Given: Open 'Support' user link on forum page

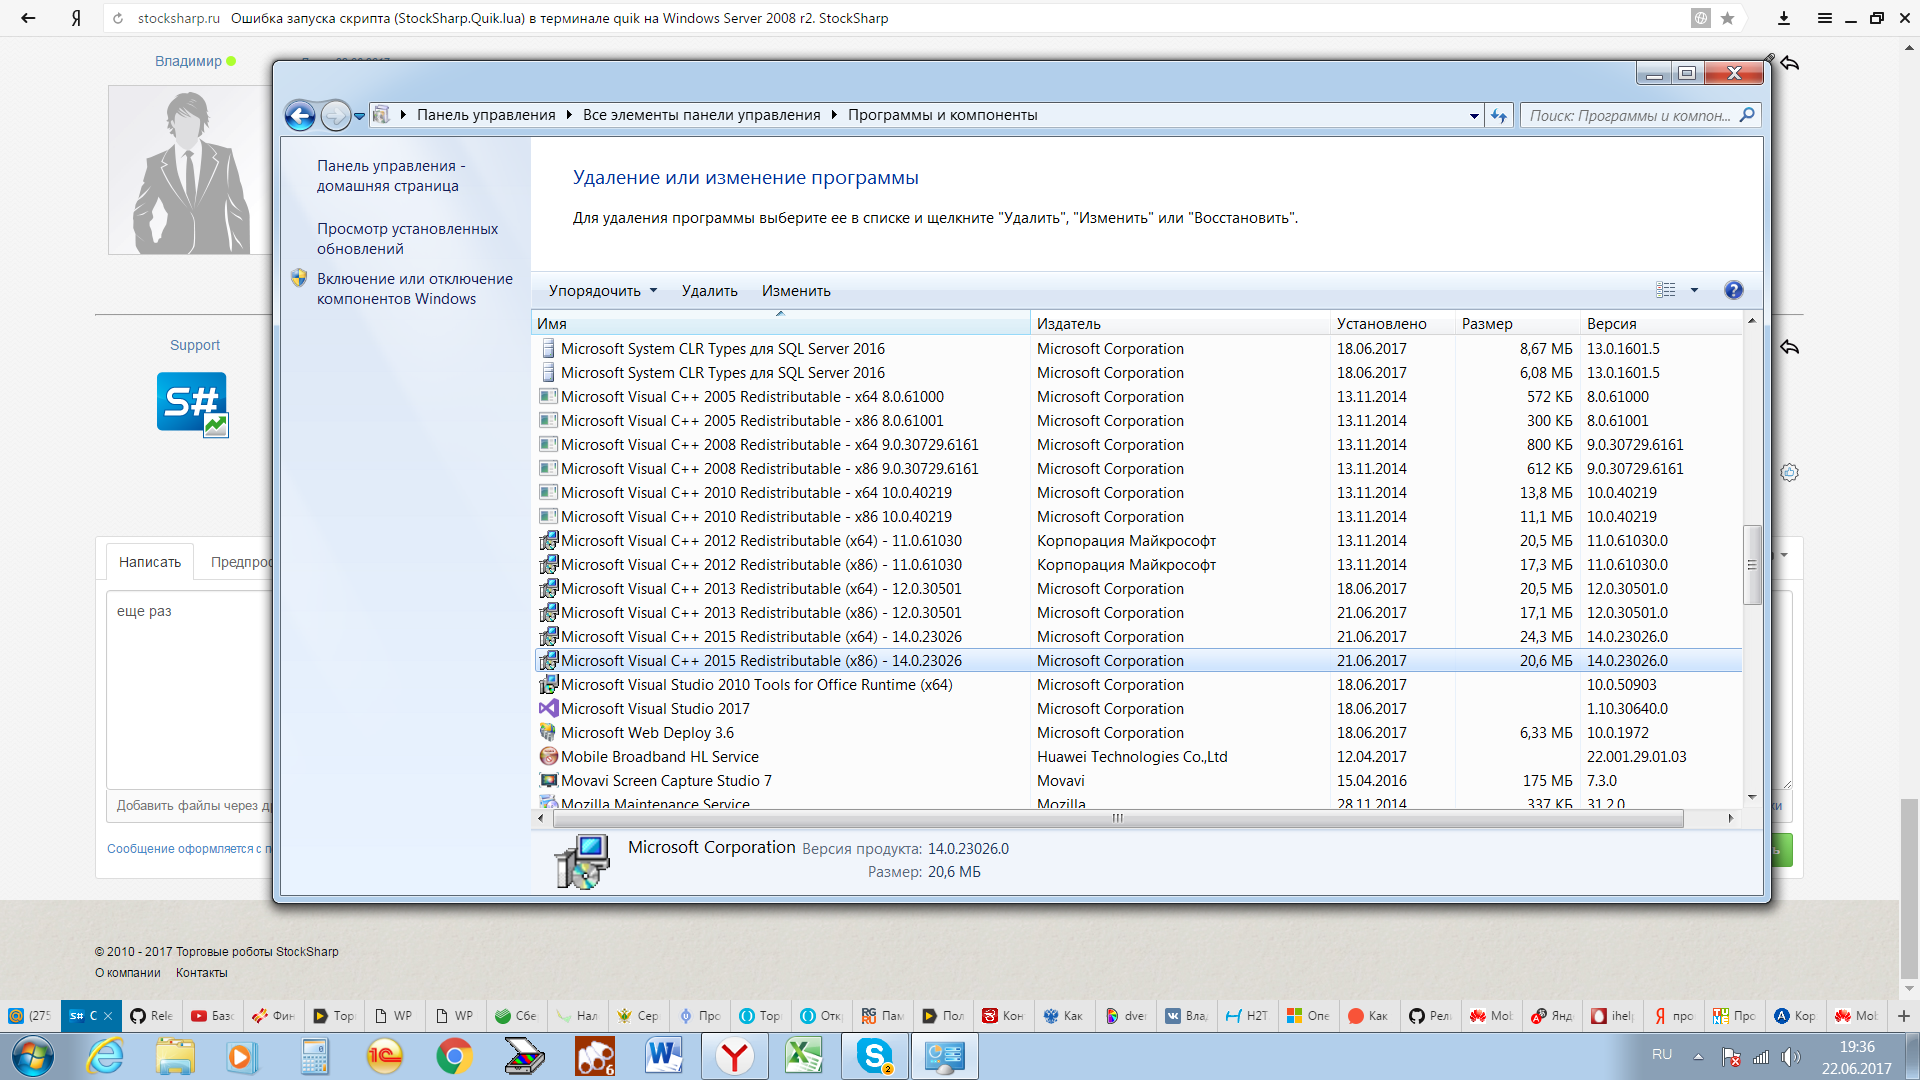Looking at the screenshot, I should [194, 345].
